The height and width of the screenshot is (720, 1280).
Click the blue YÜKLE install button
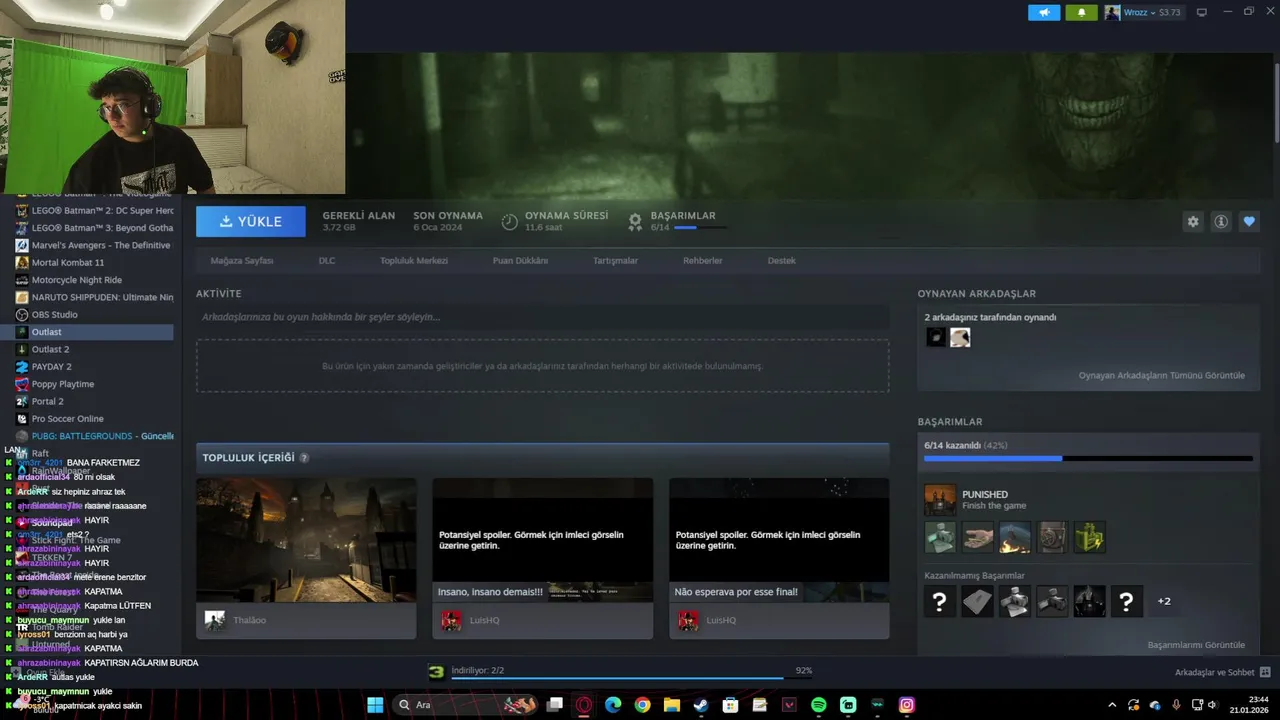(x=251, y=222)
